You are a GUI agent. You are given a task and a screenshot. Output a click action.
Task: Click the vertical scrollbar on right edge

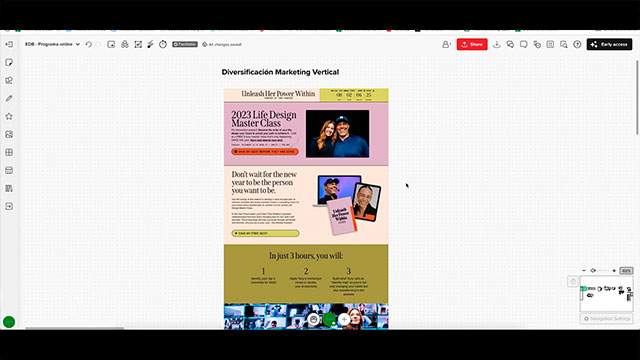tap(638, 97)
